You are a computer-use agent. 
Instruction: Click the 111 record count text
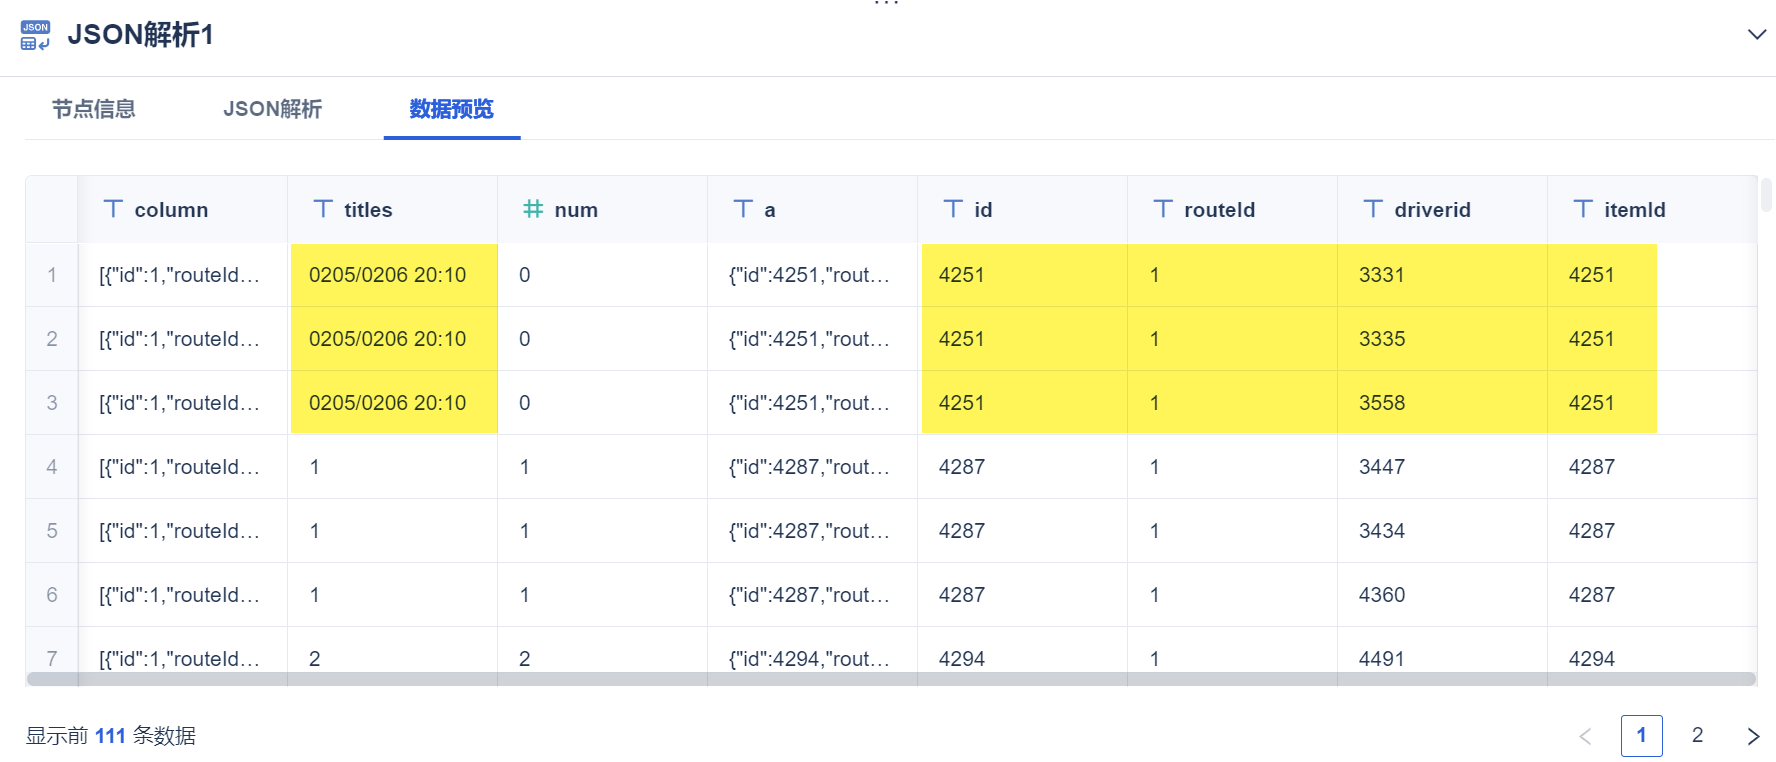(110, 736)
